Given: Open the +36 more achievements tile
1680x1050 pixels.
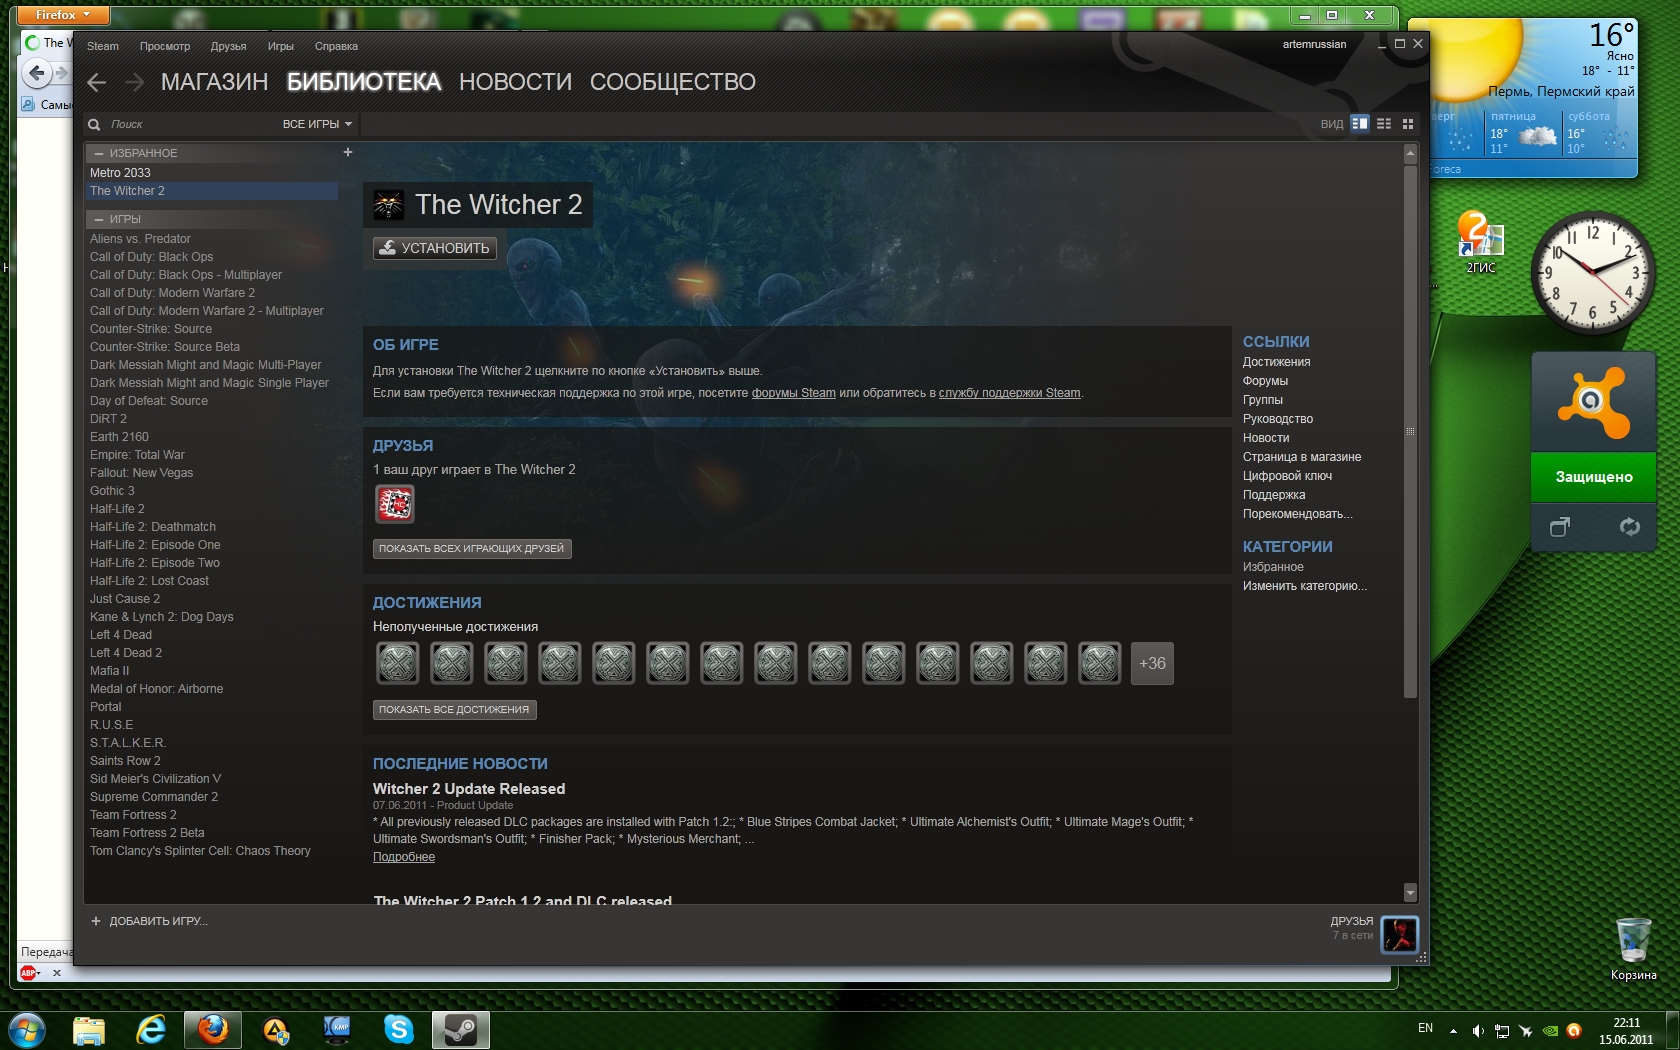Looking at the screenshot, I should click(1152, 663).
